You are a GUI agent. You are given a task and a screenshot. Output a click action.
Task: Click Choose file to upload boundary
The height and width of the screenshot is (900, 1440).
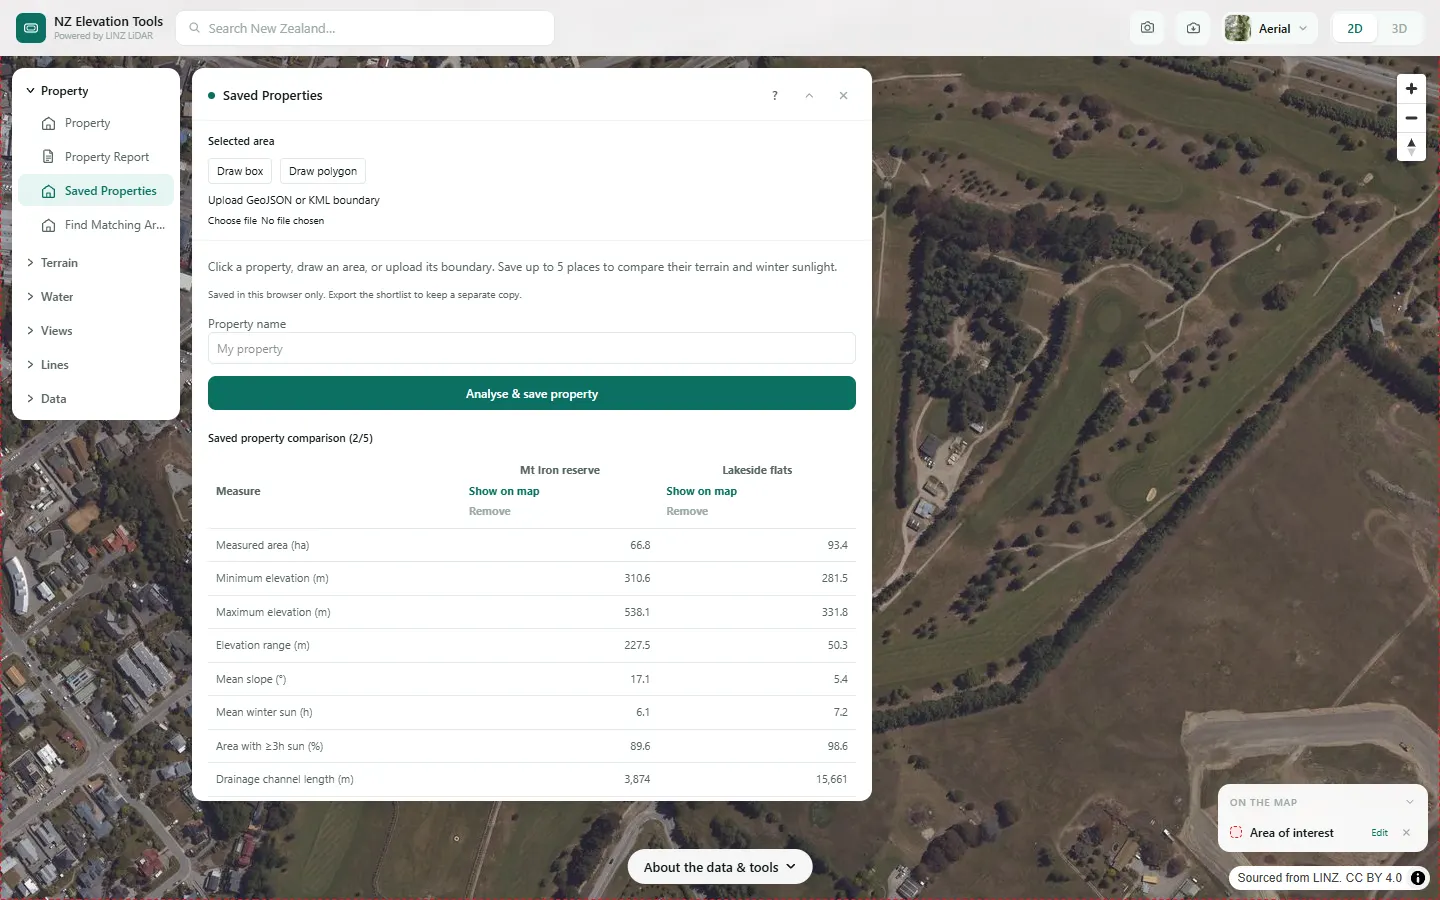point(232,221)
